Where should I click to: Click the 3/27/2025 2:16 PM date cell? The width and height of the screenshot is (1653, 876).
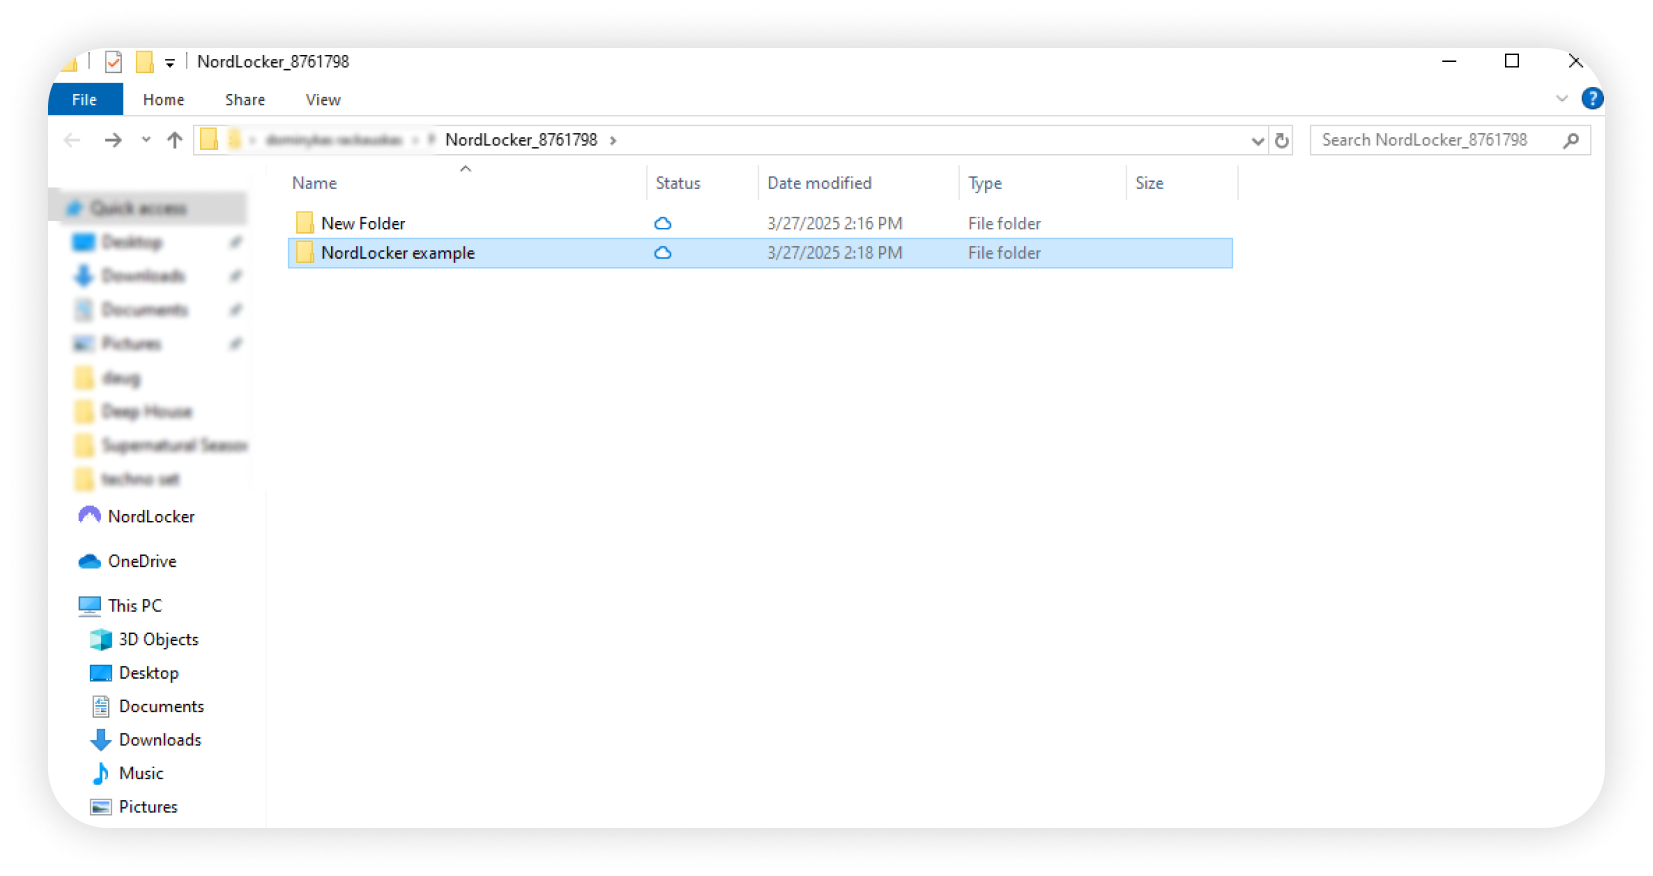(x=835, y=223)
